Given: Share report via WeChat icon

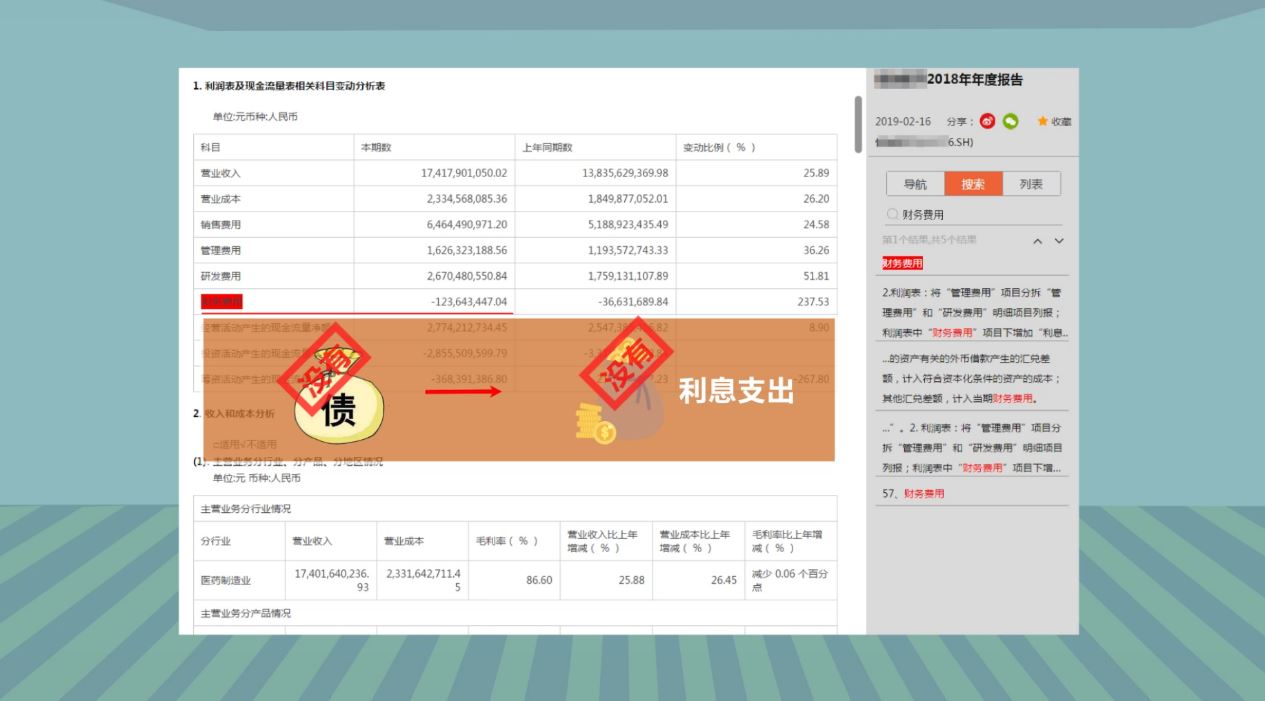Looking at the screenshot, I should click(1011, 121).
